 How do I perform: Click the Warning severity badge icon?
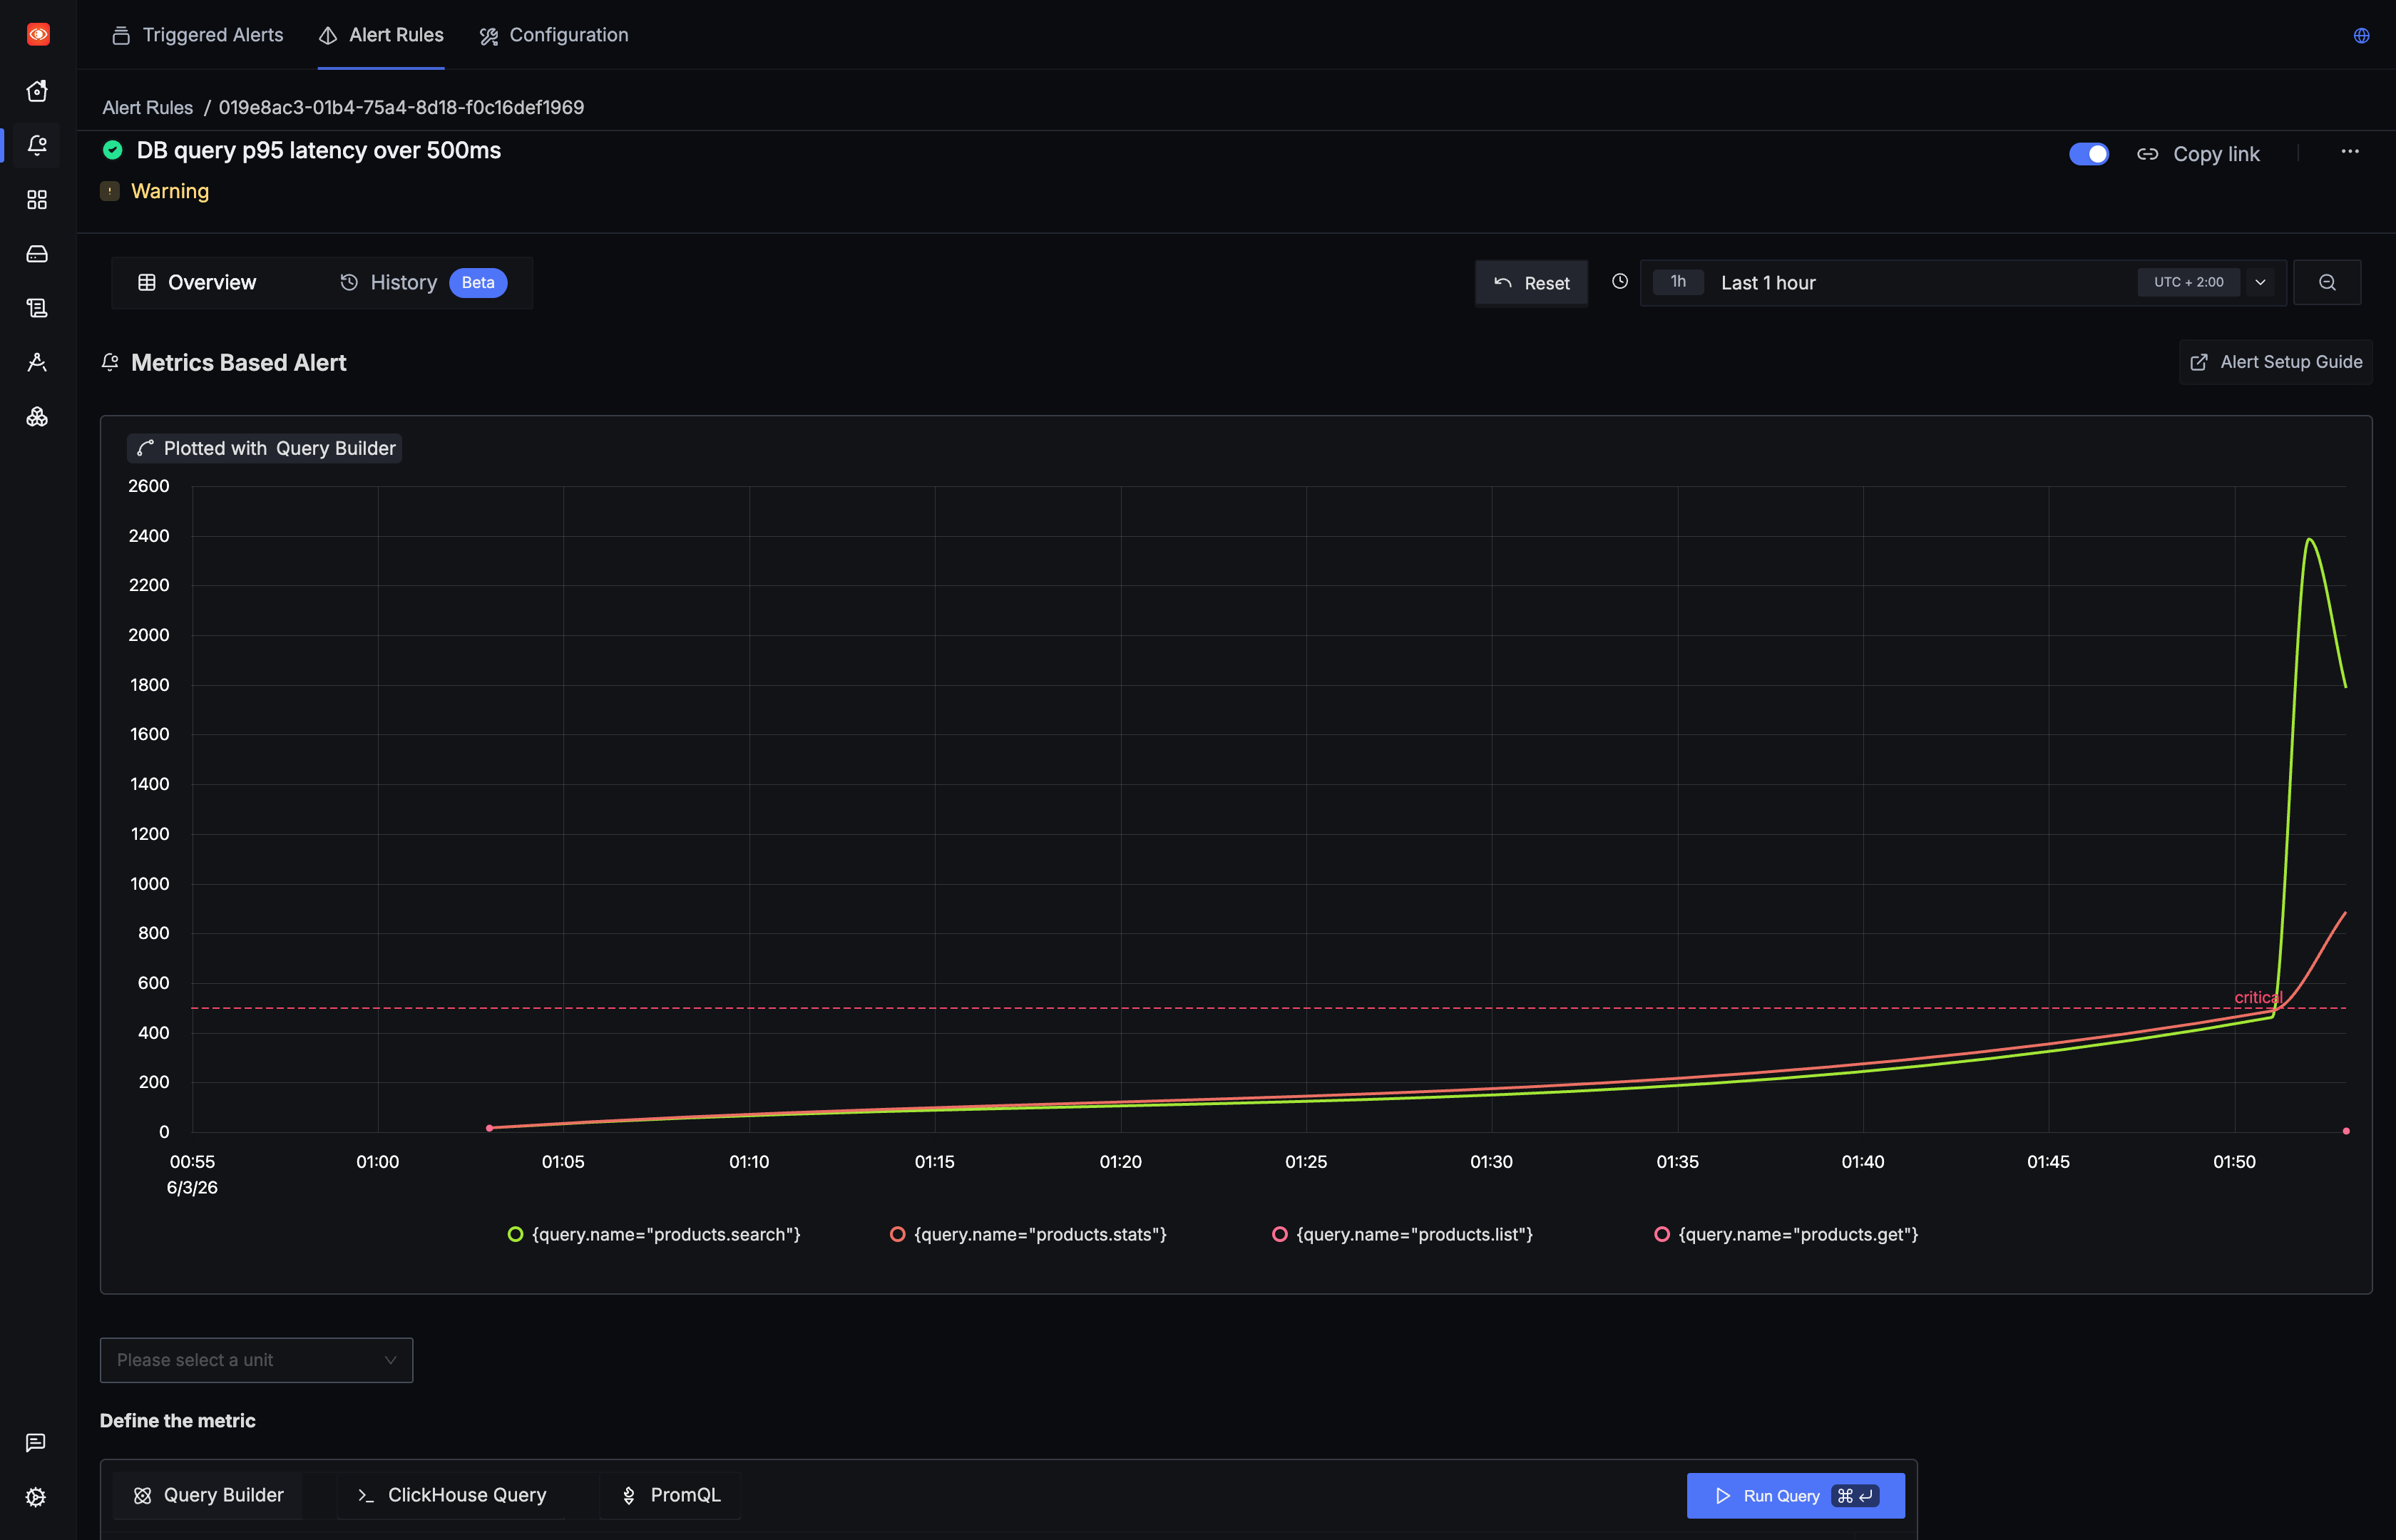pos(110,191)
